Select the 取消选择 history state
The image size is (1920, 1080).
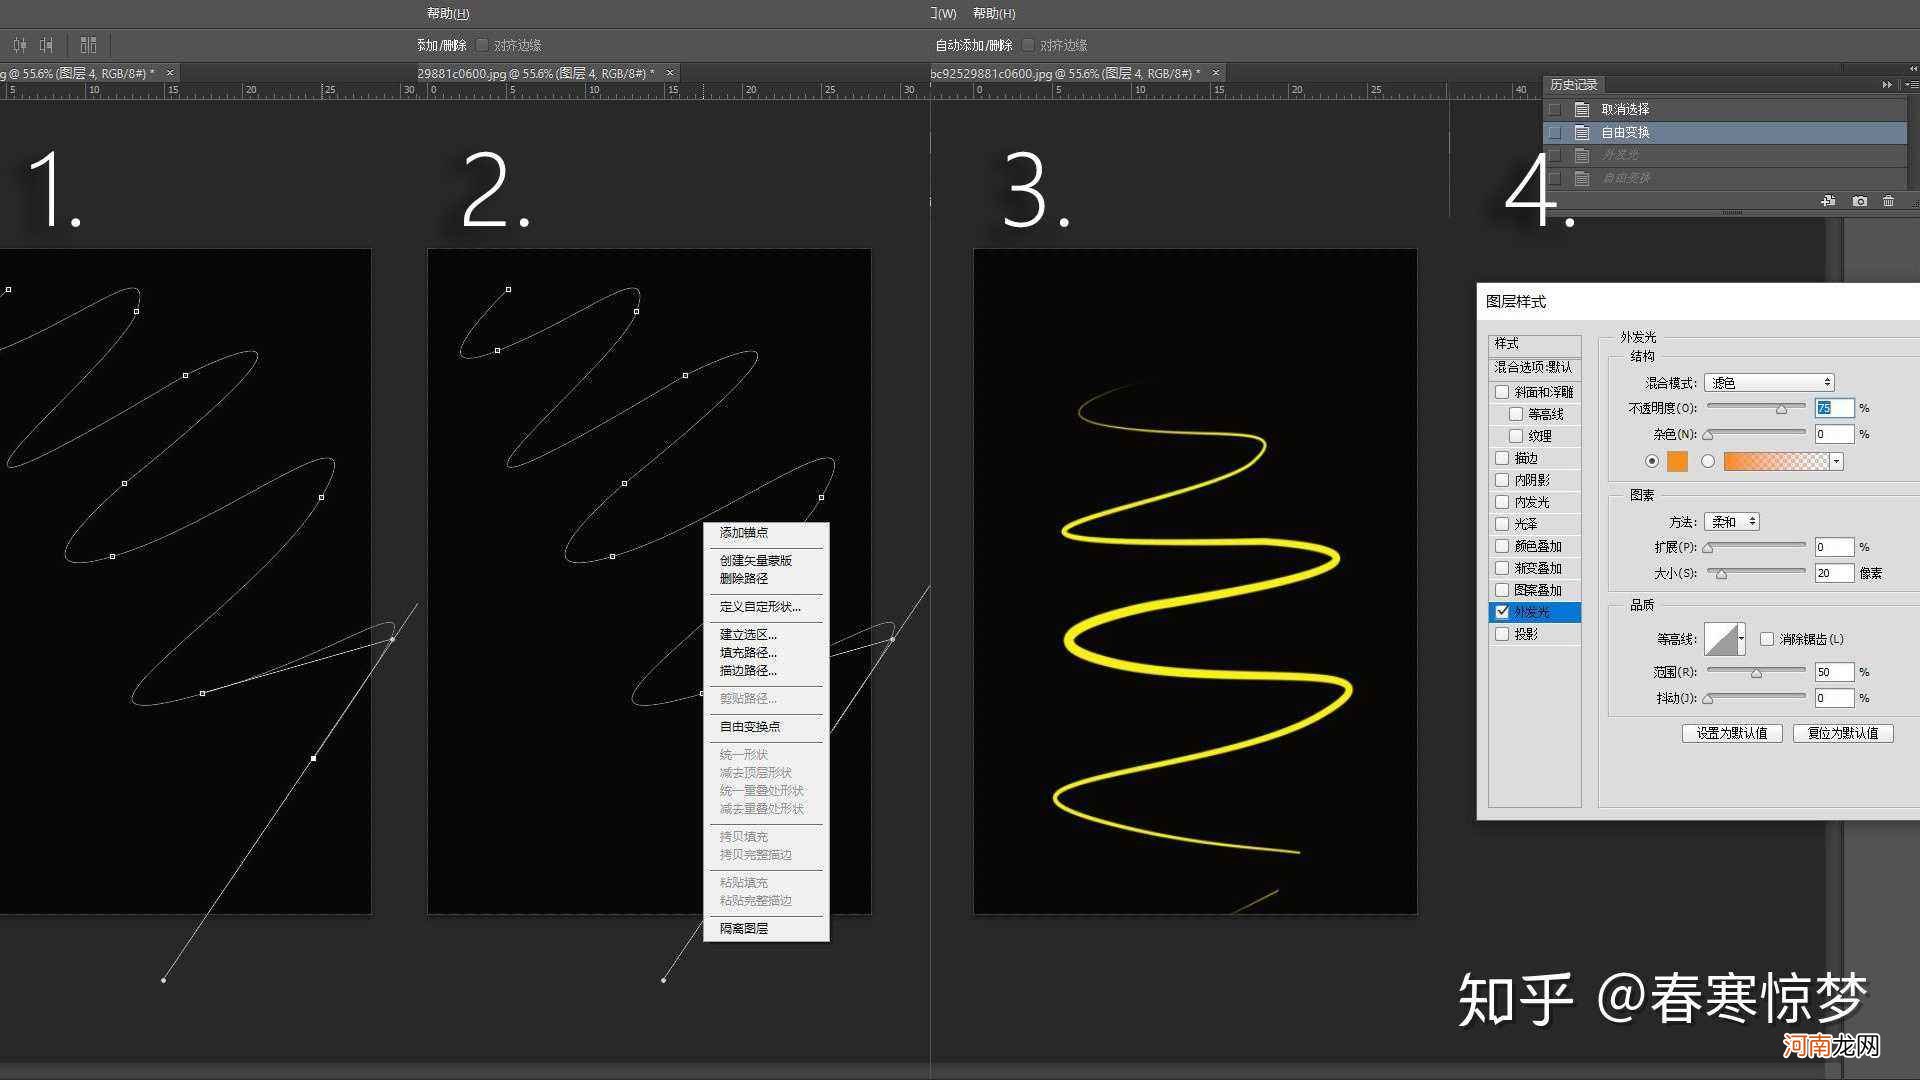point(1725,109)
